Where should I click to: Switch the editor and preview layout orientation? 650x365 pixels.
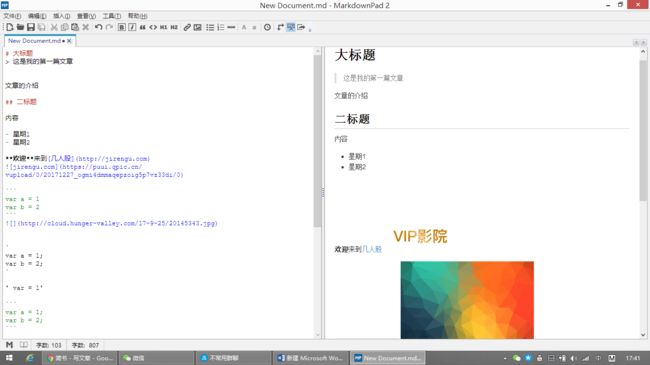(x=280, y=27)
